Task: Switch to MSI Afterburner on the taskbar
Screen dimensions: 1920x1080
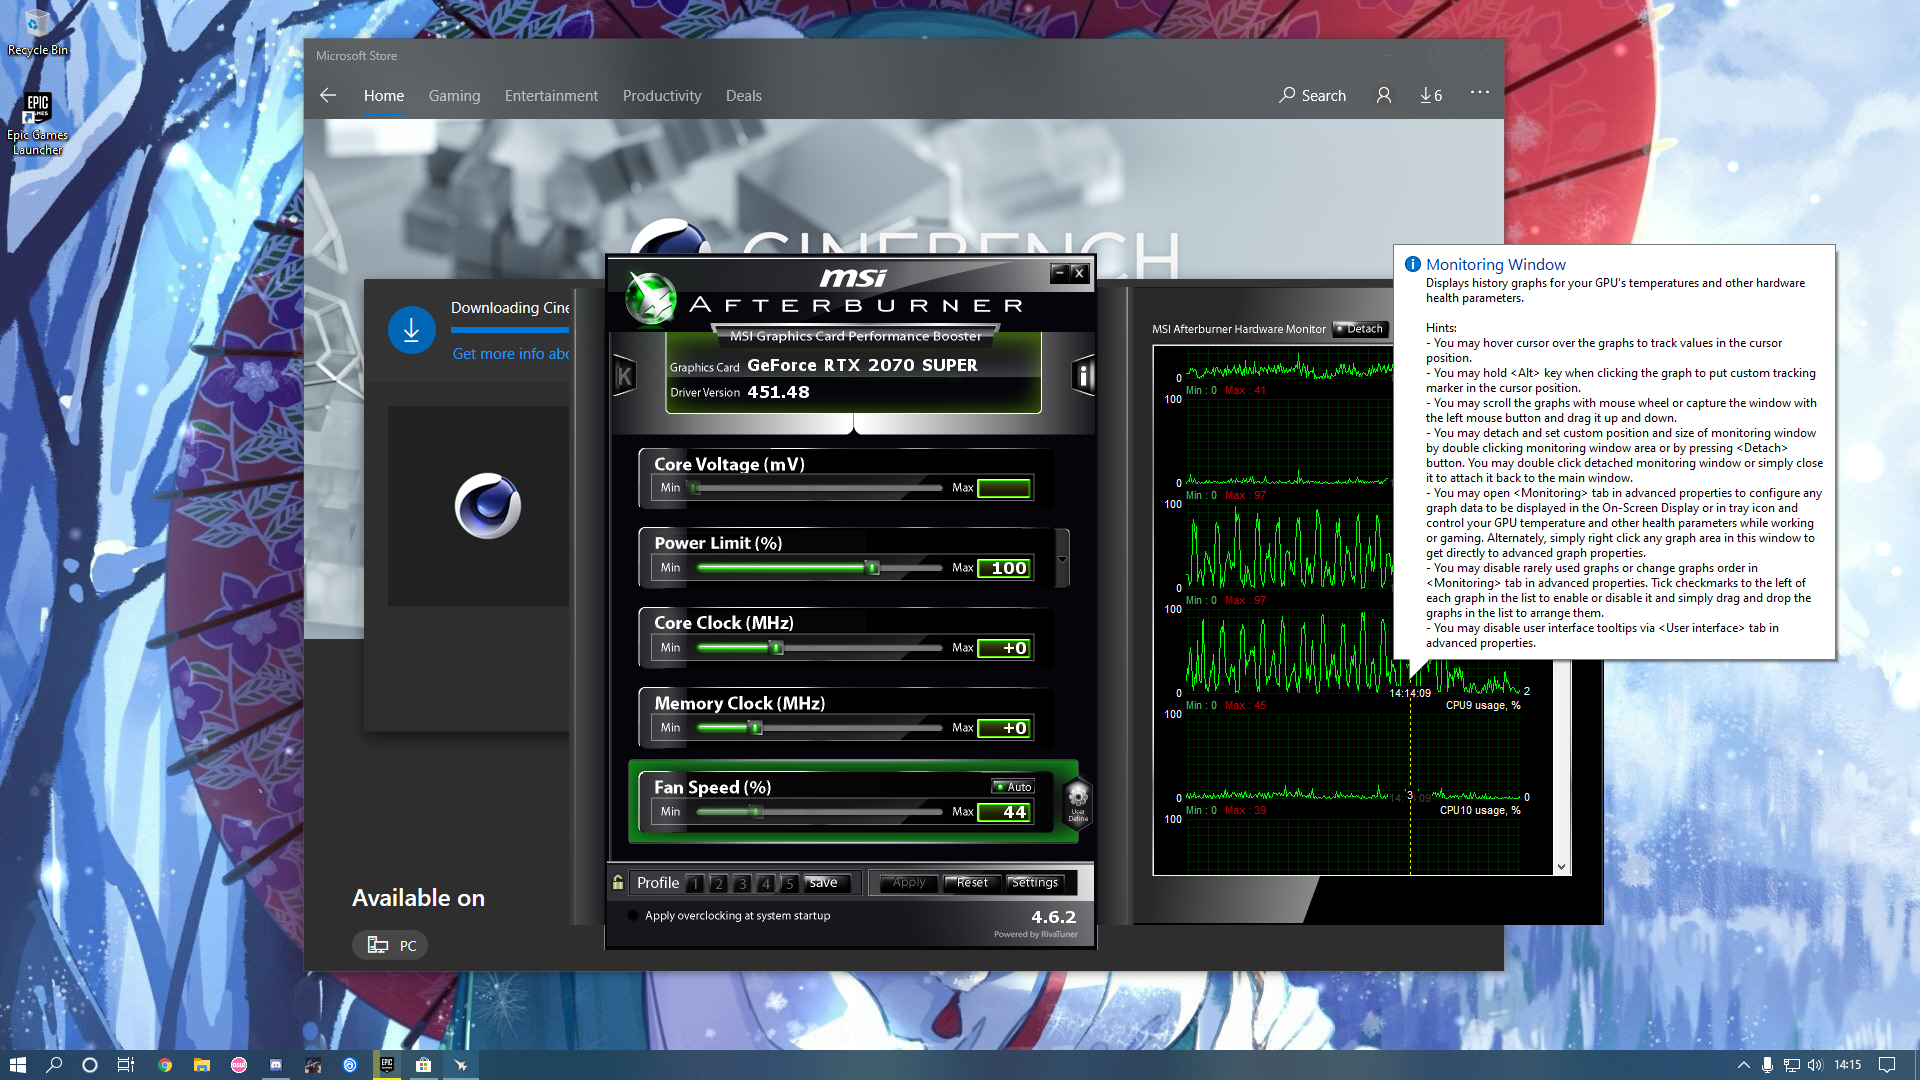Action: point(461,1065)
